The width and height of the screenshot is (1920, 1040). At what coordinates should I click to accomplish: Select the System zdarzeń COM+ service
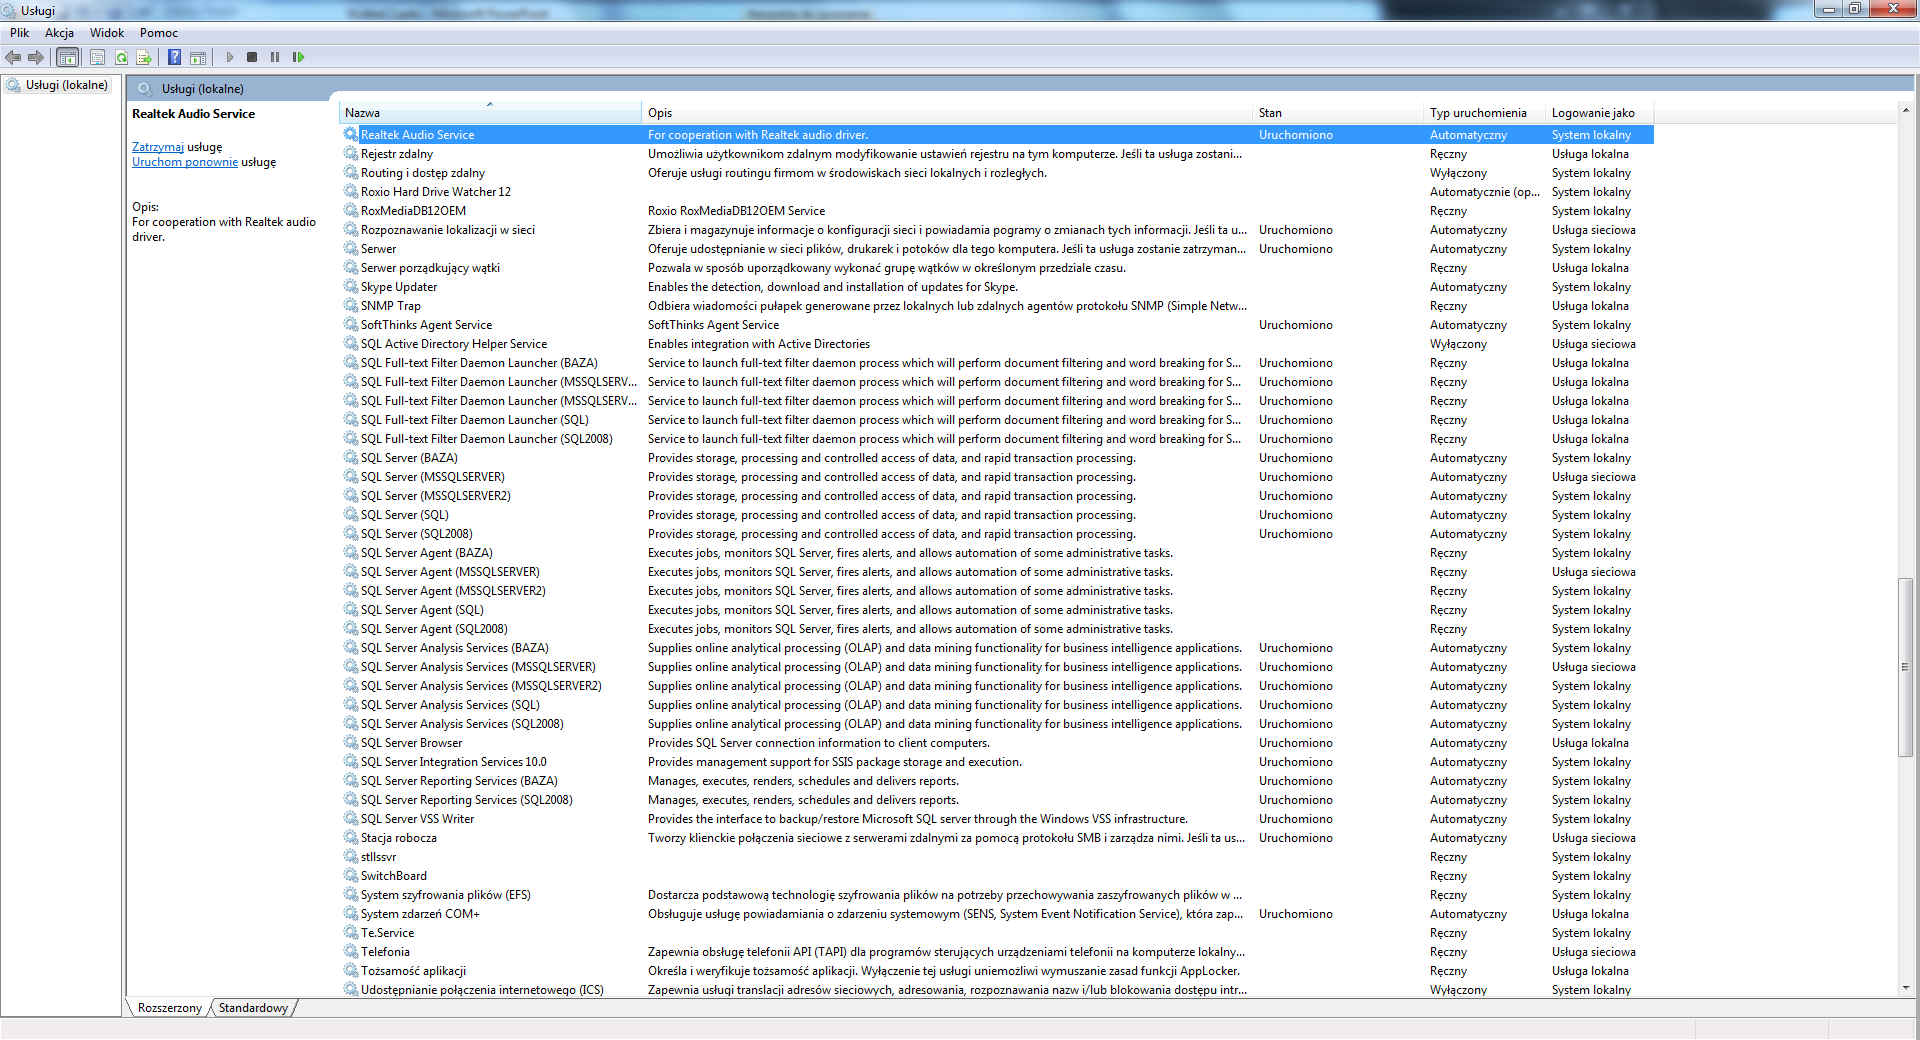[997, 914]
